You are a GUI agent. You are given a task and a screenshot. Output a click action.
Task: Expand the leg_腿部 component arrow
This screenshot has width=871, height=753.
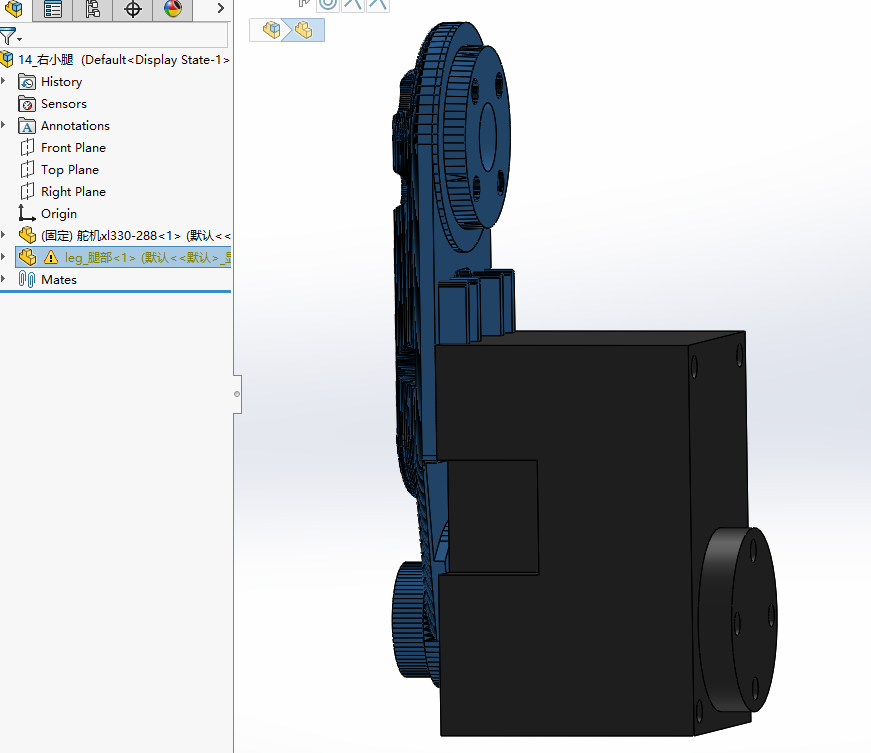pyautogui.click(x=4, y=257)
